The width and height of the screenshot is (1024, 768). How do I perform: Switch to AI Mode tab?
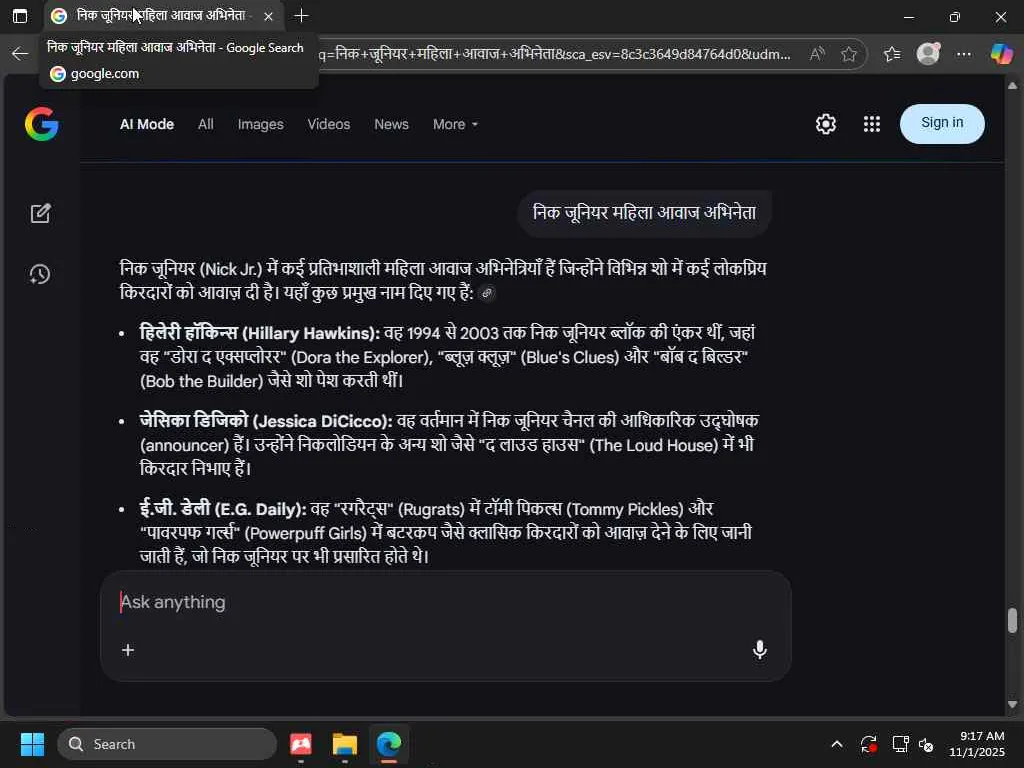pos(147,124)
